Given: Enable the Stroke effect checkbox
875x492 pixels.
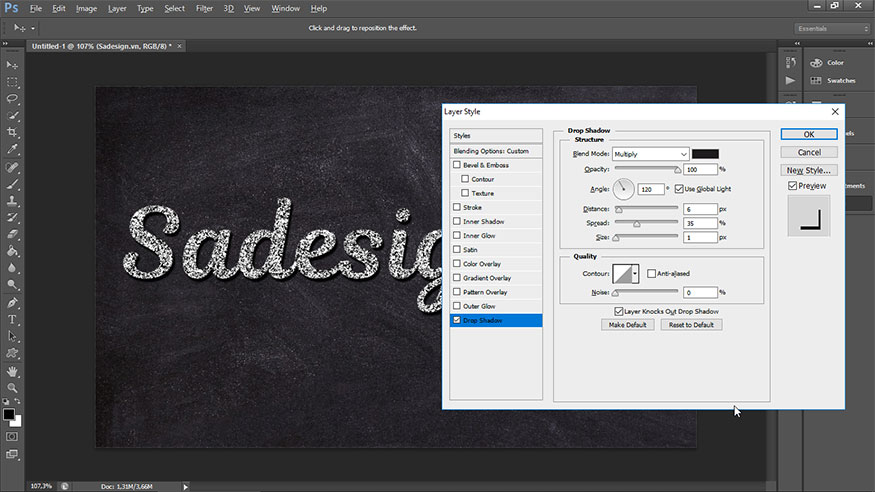Looking at the screenshot, I should click(x=457, y=207).
